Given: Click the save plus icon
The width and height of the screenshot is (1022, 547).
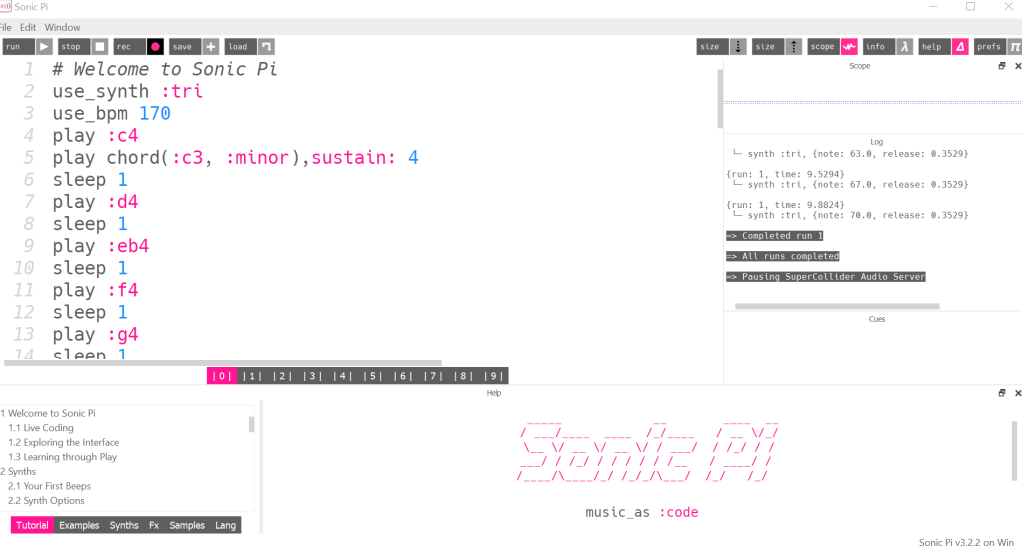Looking at the screenshot, I should click(x=211, y=47).
